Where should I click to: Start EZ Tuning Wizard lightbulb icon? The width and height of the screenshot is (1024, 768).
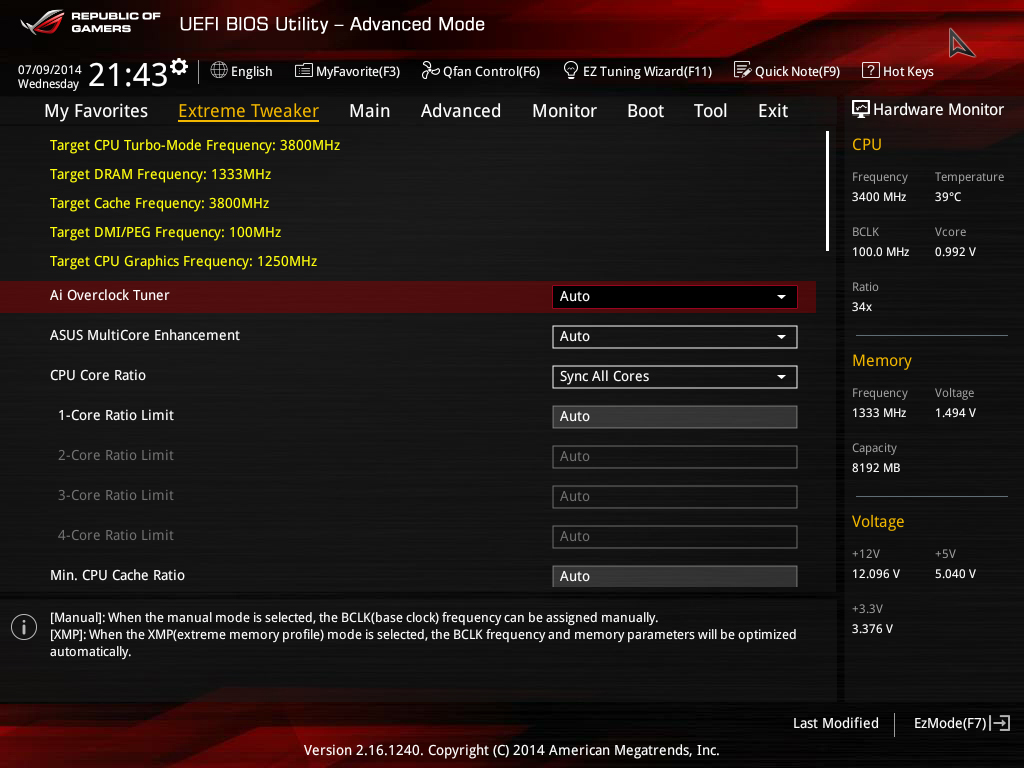pos(570,70)
